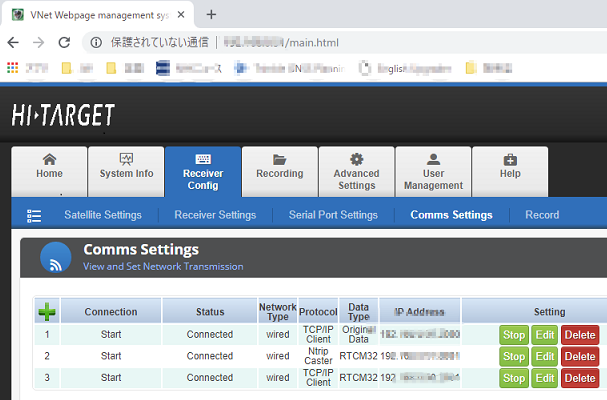Click the apps grid icon in bookmarks bar
The height and width of the screenshot is (400, 607).
click(x=12, y=69)
